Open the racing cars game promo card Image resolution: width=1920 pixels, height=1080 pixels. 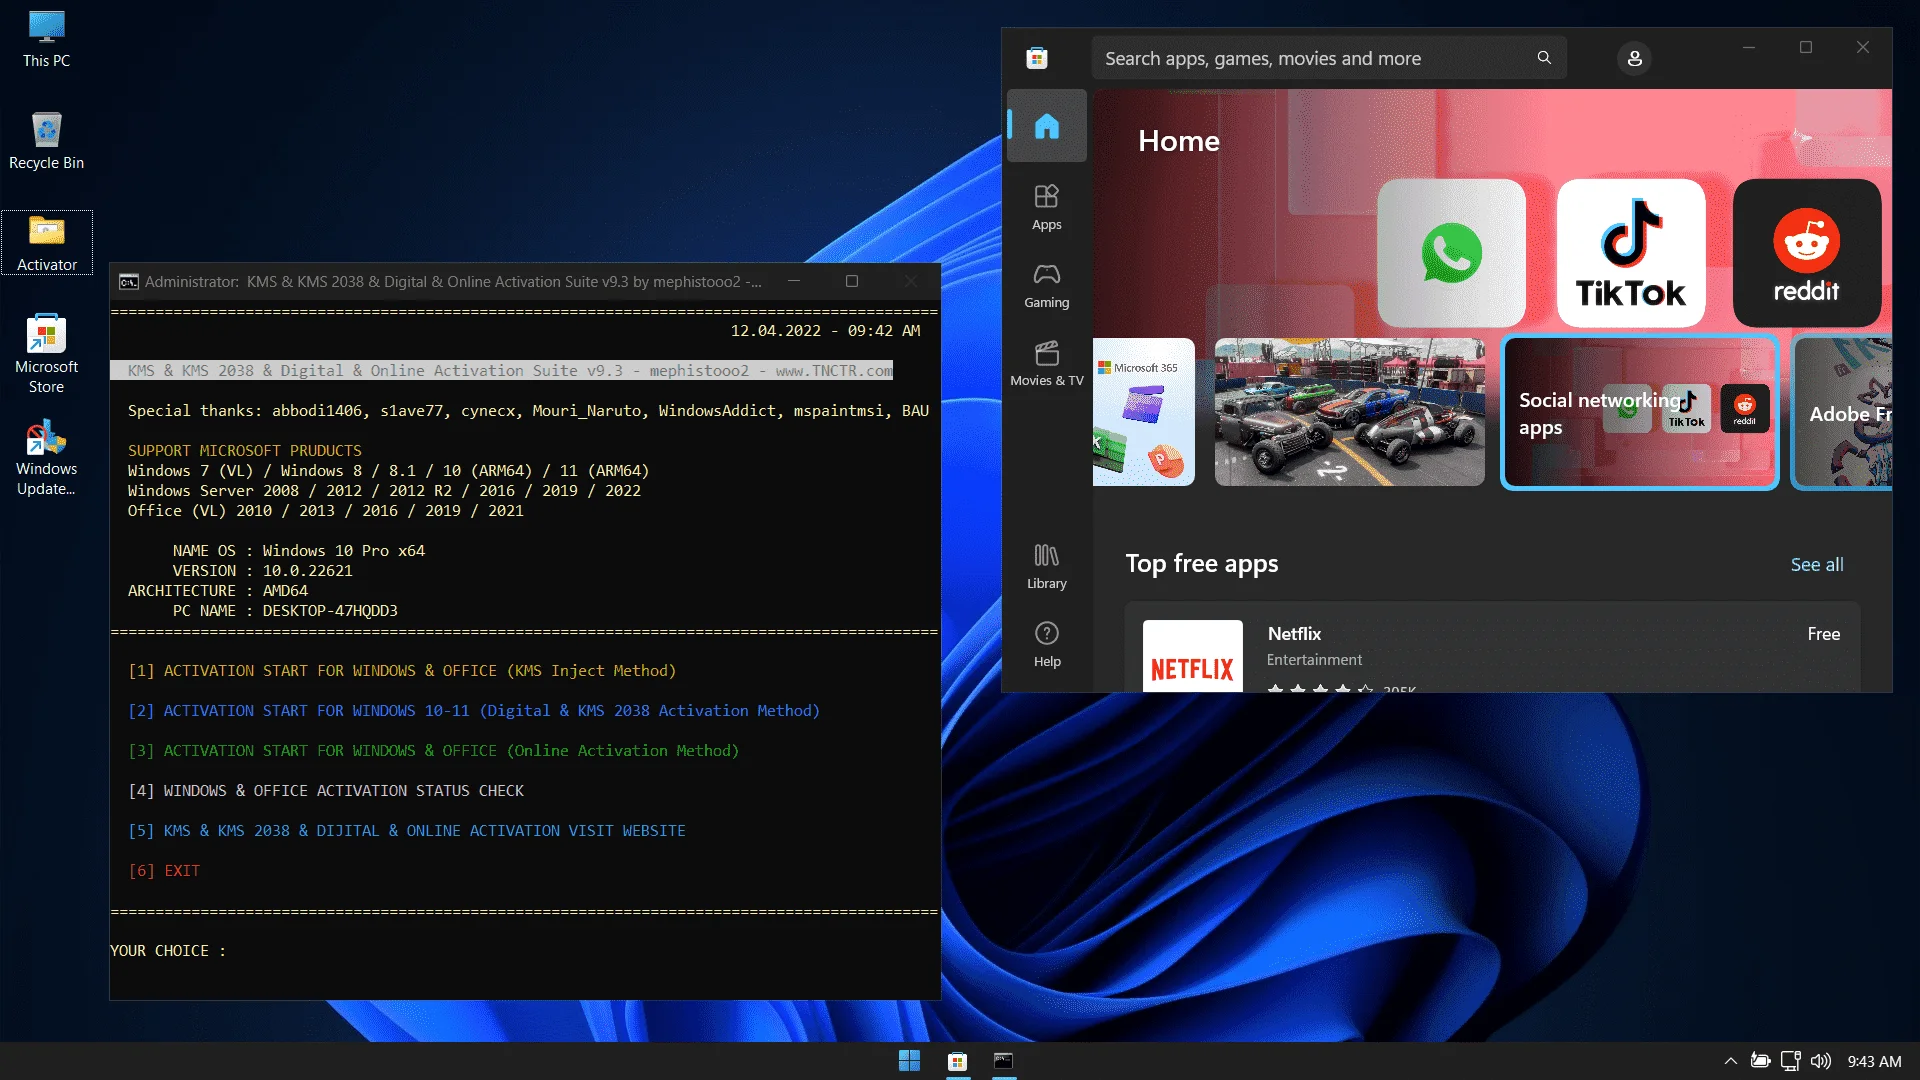click(1349, 412)
